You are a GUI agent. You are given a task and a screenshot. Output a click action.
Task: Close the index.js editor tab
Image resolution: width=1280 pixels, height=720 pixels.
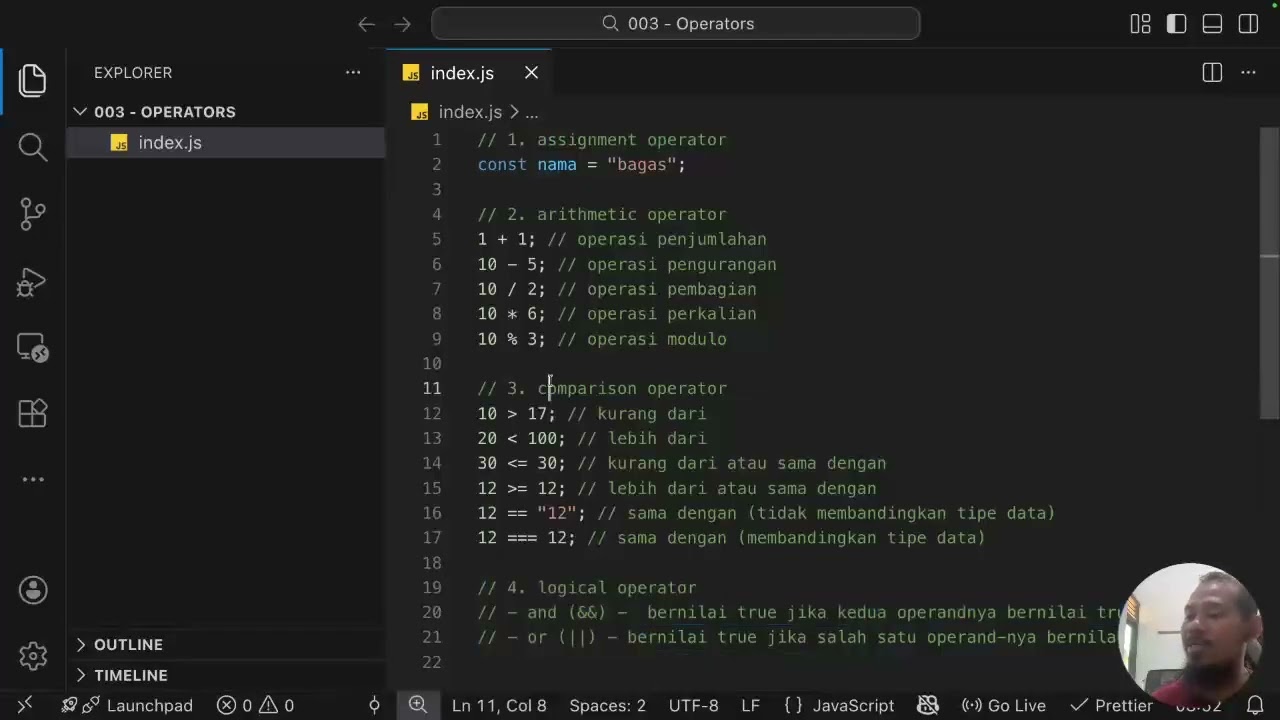pos(531,73)
